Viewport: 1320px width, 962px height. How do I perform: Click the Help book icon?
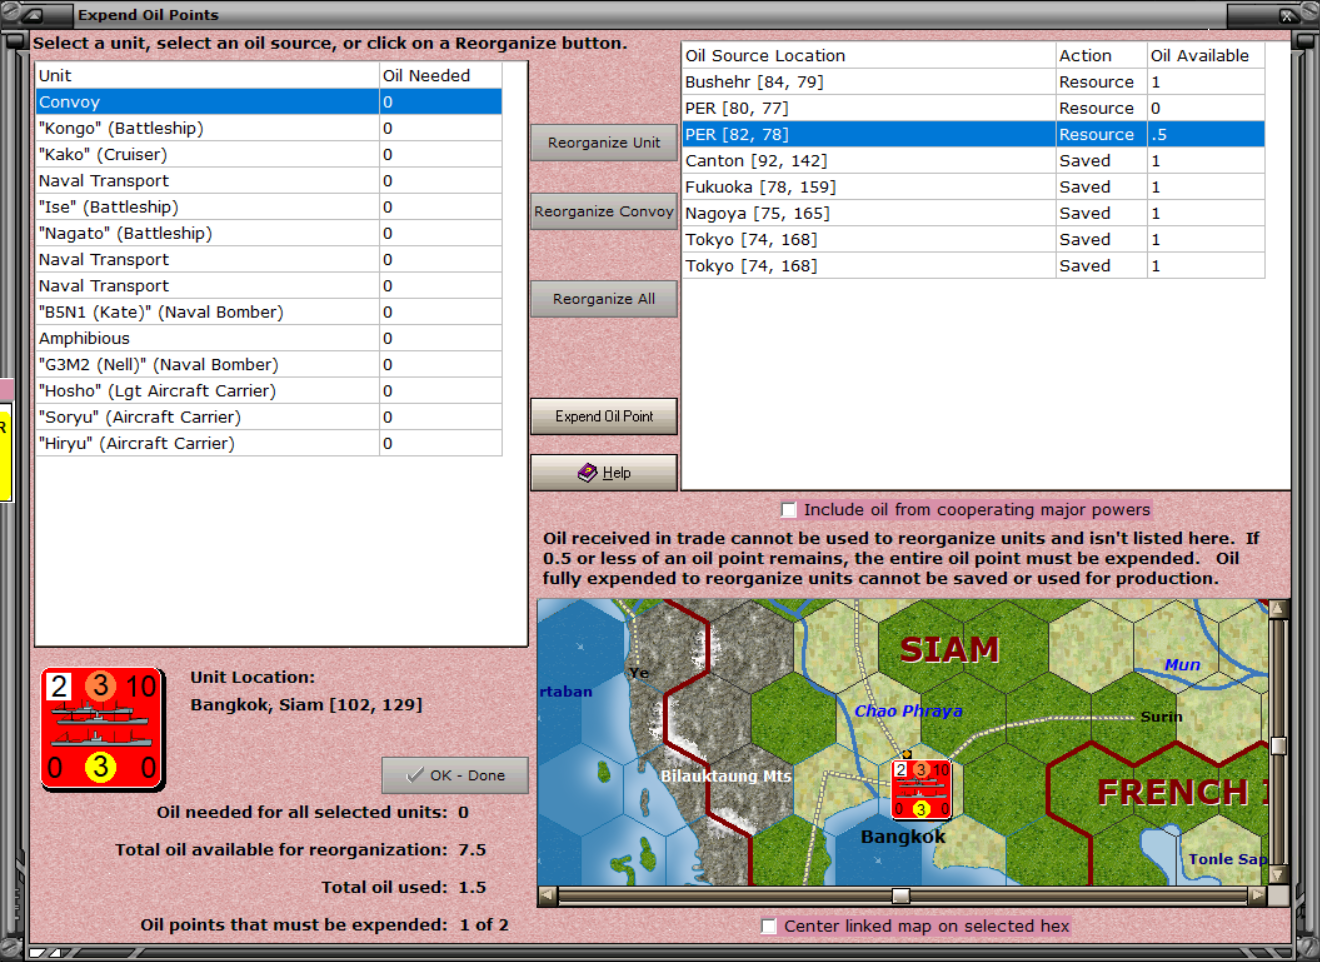coord(587,473)
